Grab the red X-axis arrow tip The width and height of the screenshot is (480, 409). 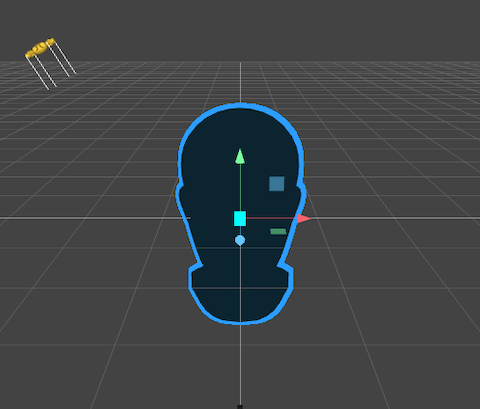click(304, 219)
